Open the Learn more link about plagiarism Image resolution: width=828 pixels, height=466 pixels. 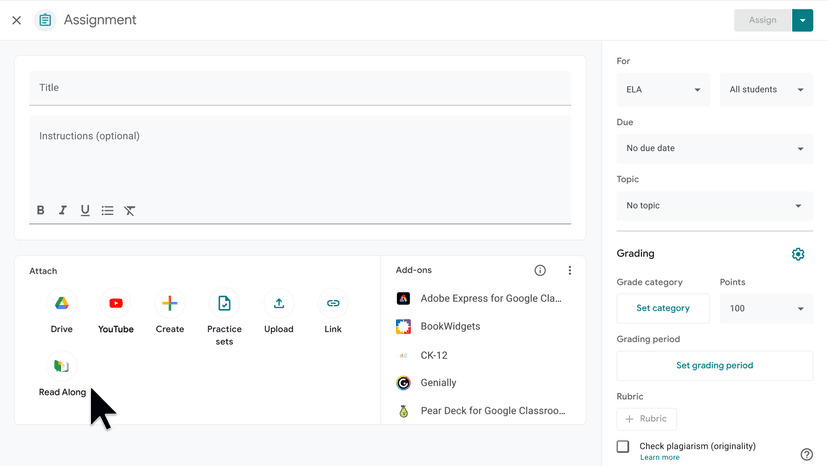pyautogui.click(x=660, y=458)
